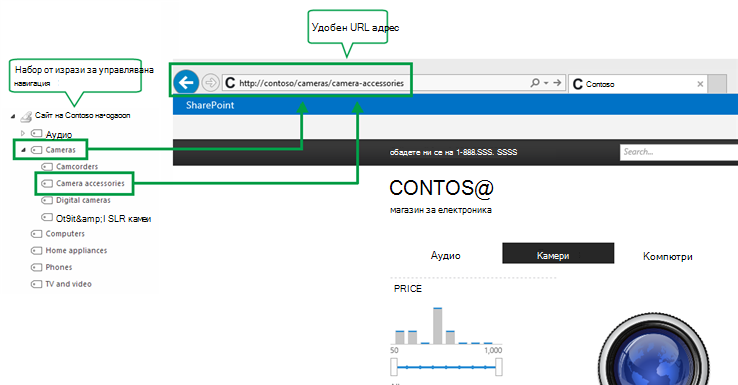The height and width of the screenshot is (385, 738).
Task: Open the Компютри navigation tab
Action: pyautogui.click(x=667, y=257)
